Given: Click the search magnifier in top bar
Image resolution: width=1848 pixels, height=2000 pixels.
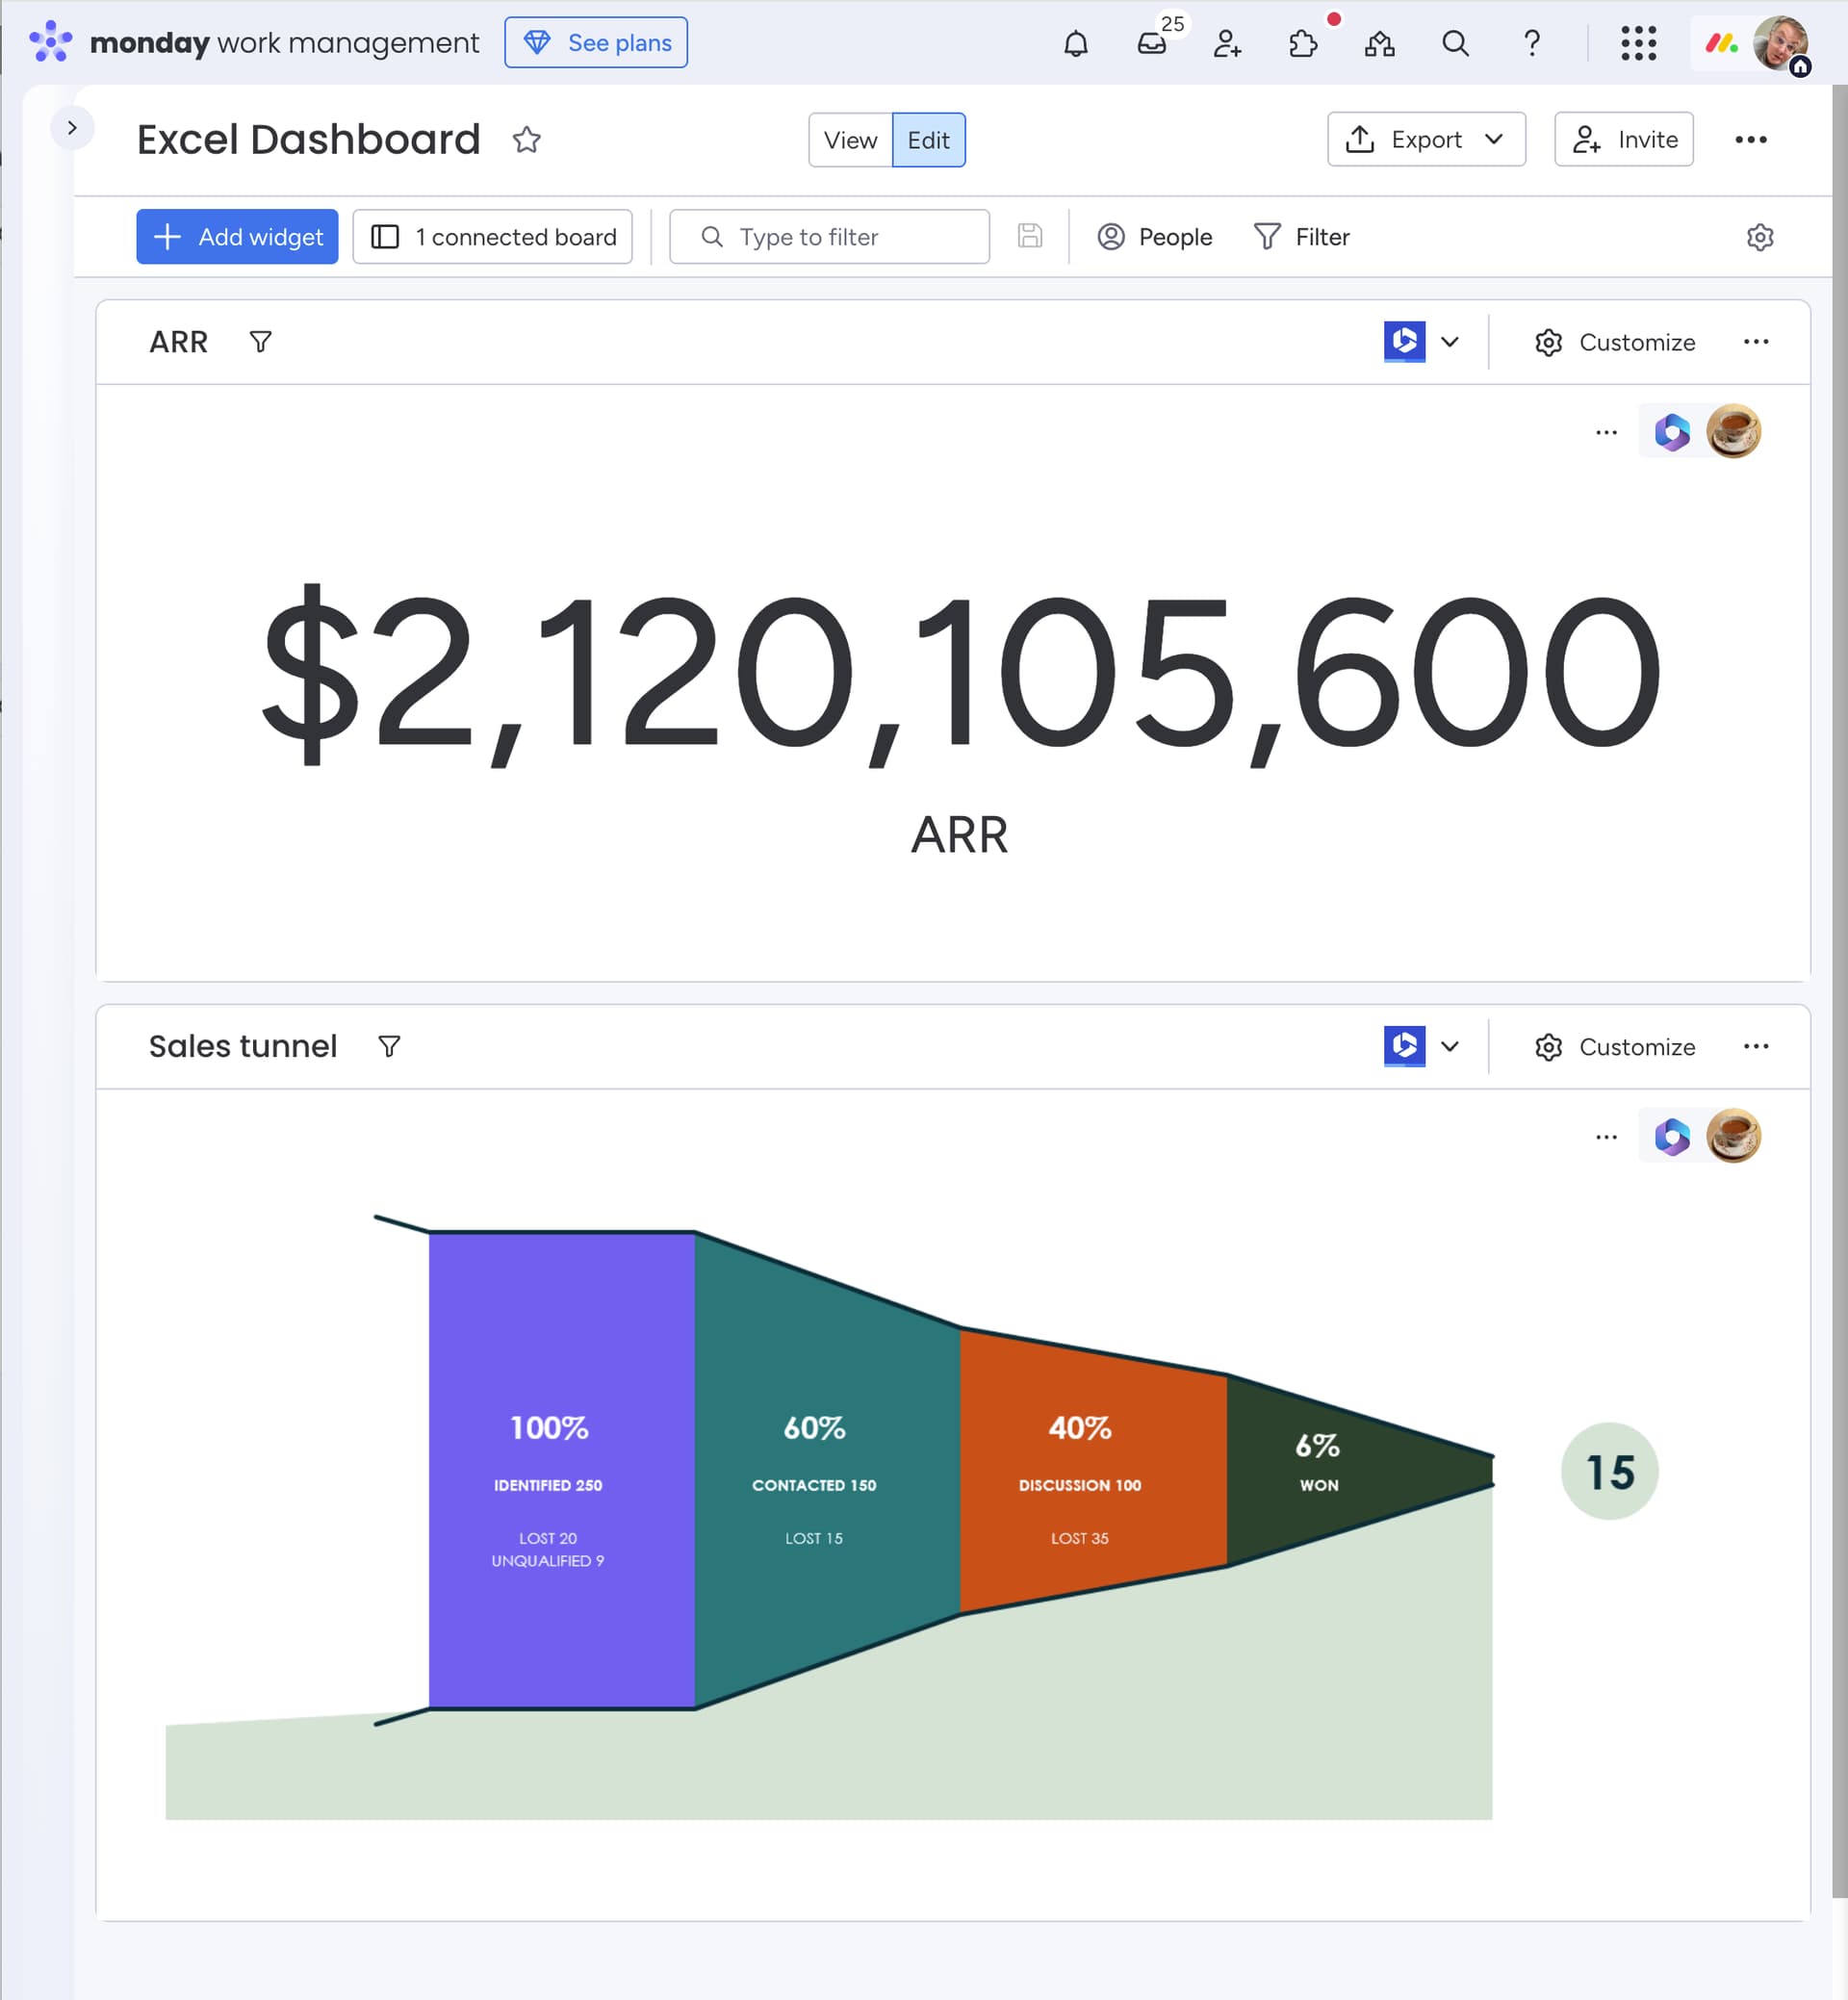Looking at the screenshot, I should coord(1455,43).
